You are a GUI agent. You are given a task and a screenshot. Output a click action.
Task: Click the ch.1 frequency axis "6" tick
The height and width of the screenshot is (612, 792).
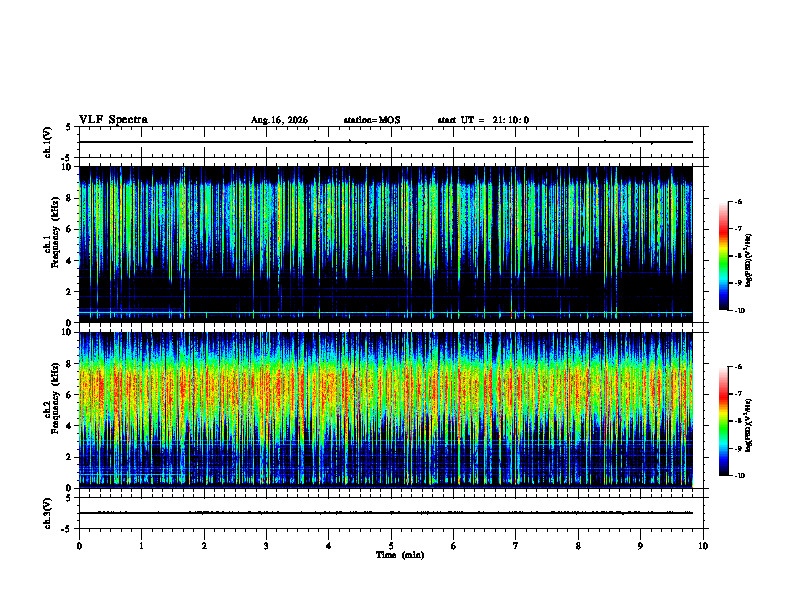(70, 229)
